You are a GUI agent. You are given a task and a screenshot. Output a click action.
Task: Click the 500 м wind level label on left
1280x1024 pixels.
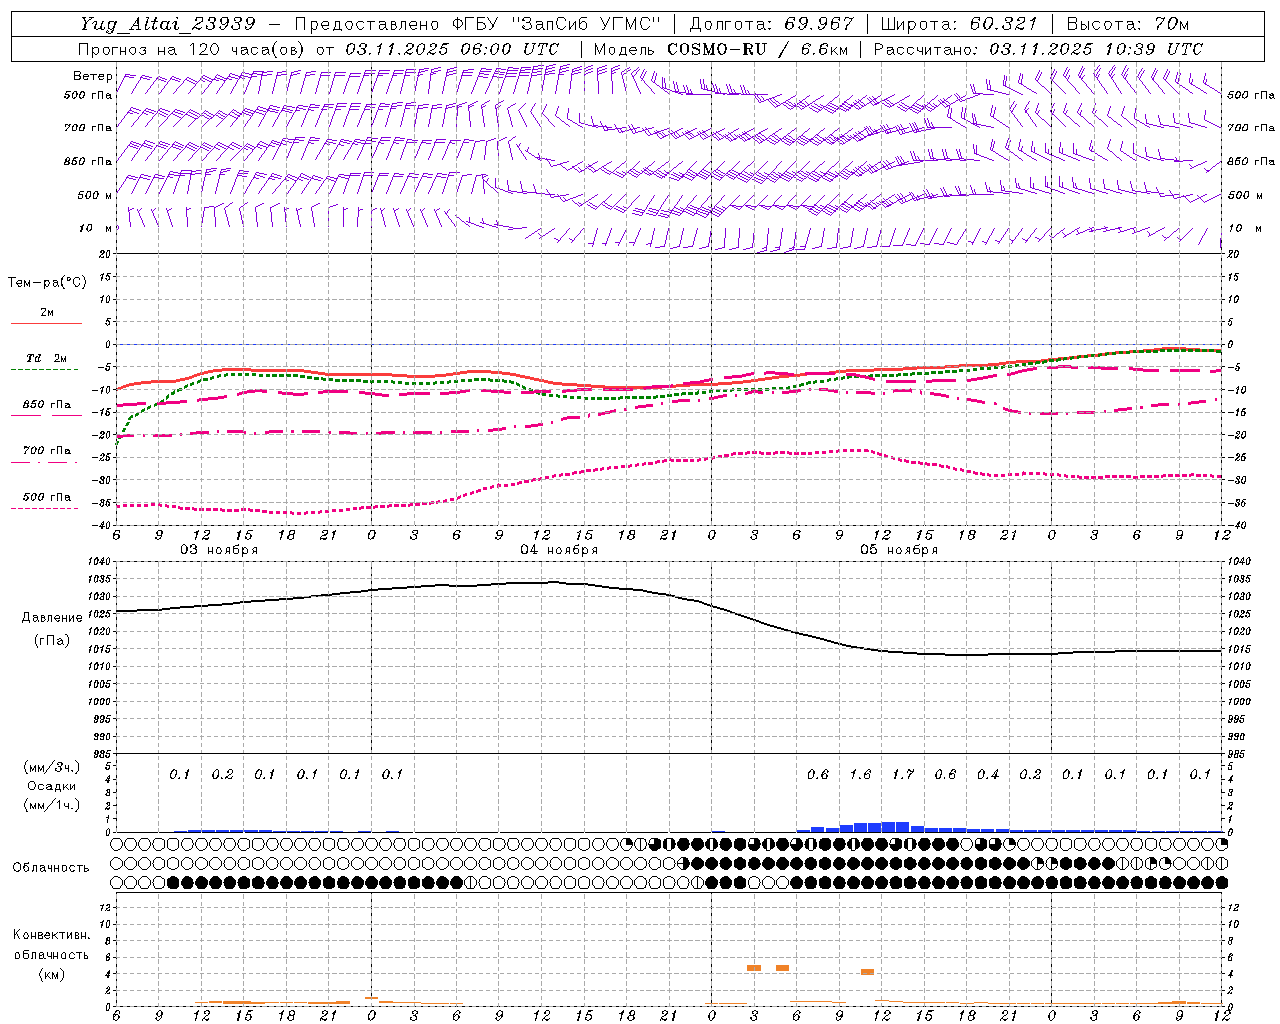tap(95, 195)
